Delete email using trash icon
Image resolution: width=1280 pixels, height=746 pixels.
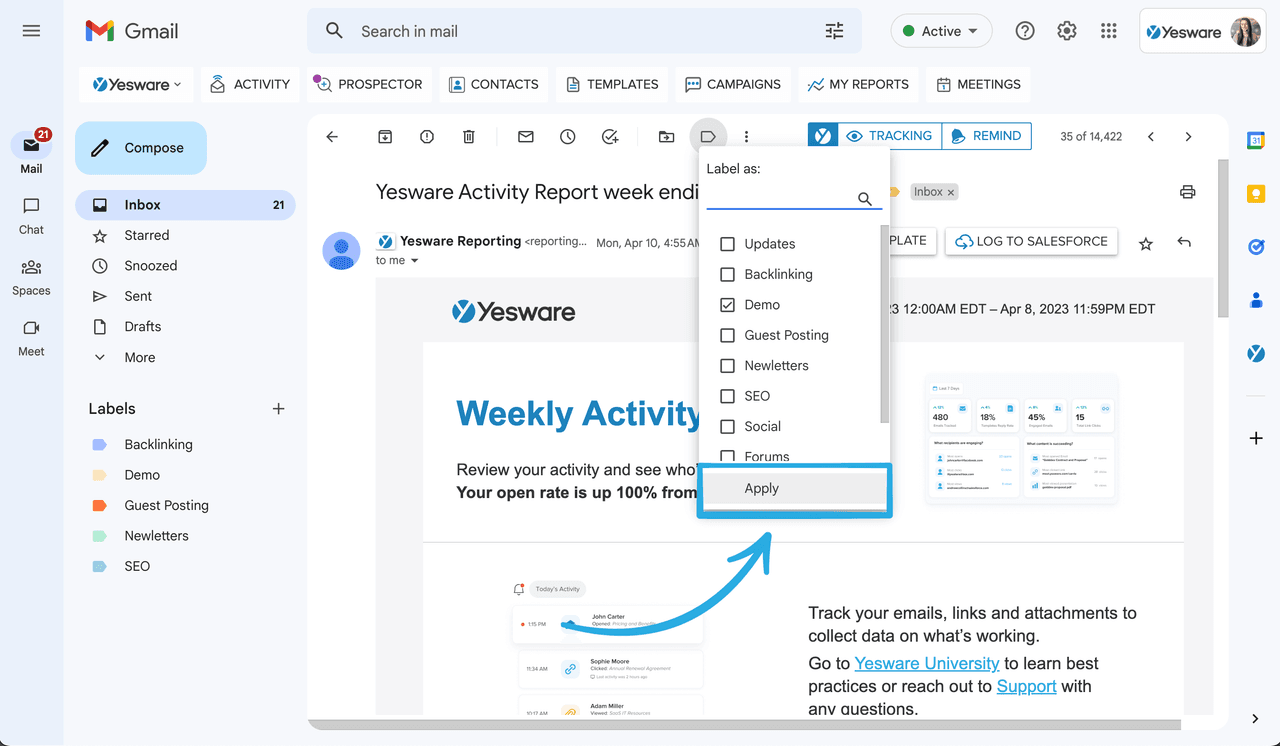pyautogui.click(x=469, y=137)
